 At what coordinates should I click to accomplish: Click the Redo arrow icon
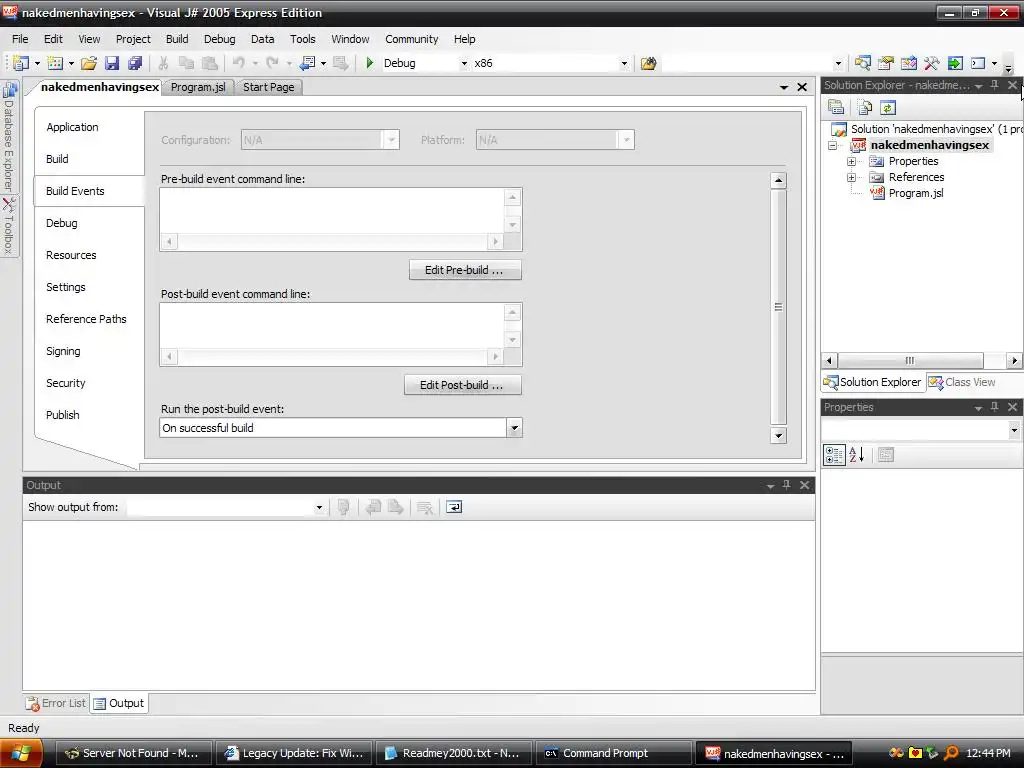click(272, 63)
